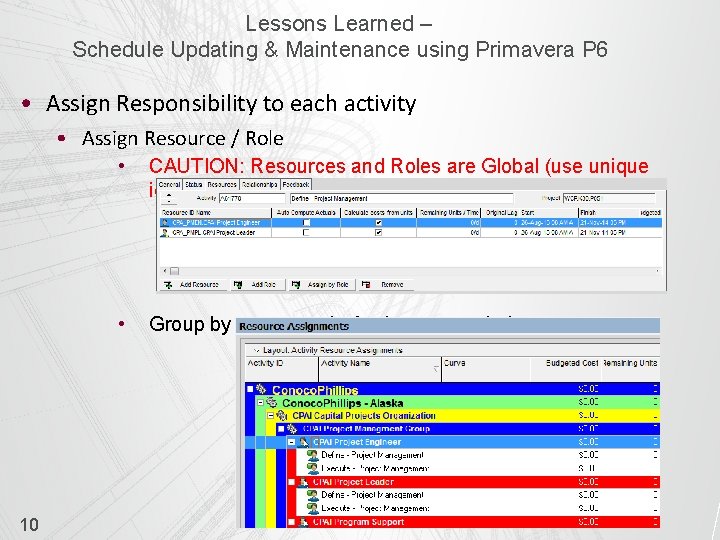
Task: Click the Execute assignment icon under Project Engineer
Action: pos(313,468)
